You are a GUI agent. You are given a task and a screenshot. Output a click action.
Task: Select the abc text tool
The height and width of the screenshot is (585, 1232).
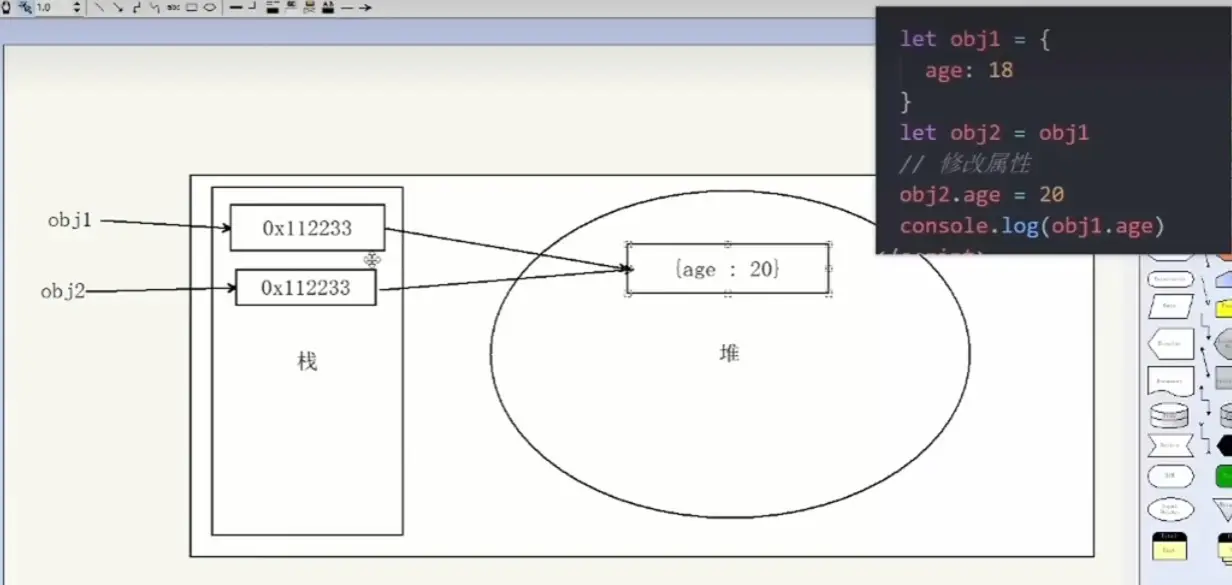tap(174, 7)
